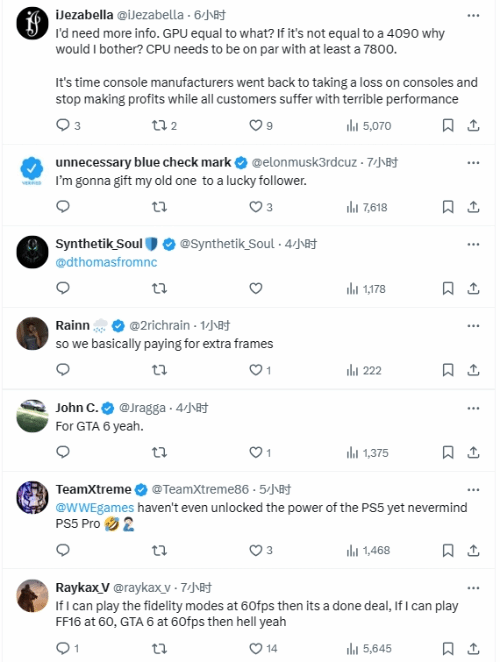Reply to Rainn's extra frames tweet
Viewport: 500px width, 662px height.
coord(63,370)
